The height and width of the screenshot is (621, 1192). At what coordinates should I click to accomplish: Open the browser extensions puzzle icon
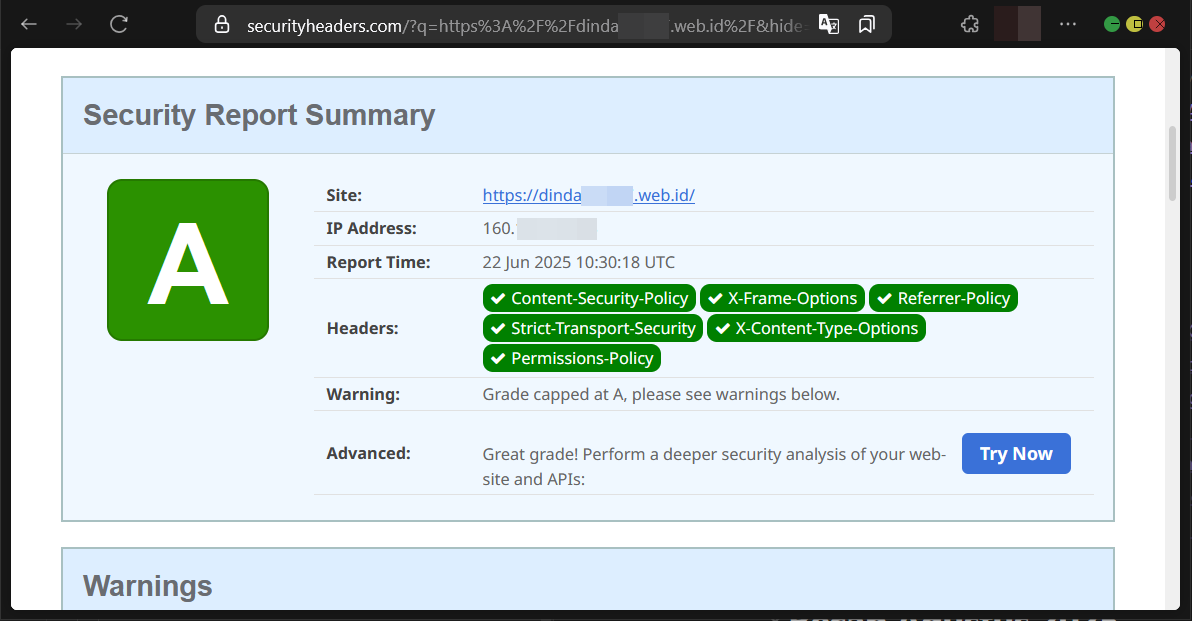point(970,24)
